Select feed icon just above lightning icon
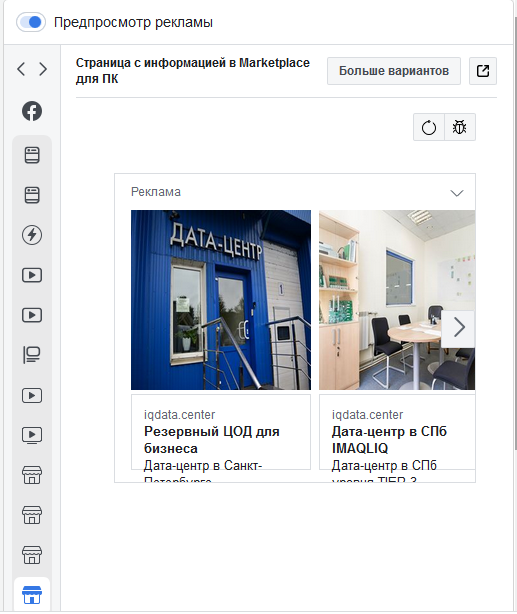 click(32, 195)
